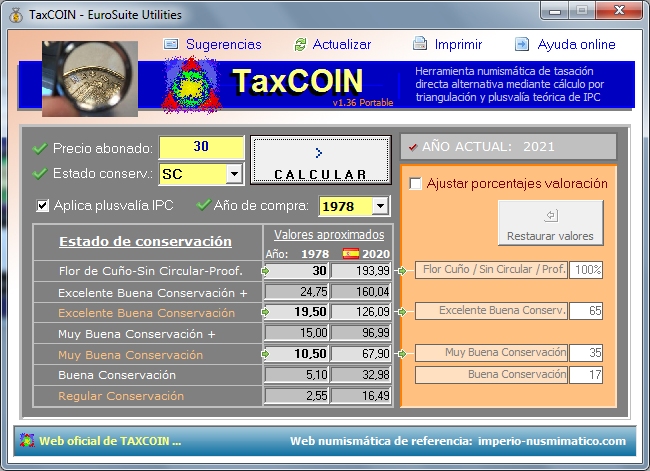Viewport: 650px width, 471px height.
Task: Select the Excelente Buena Conserv. percentage field
Action: [587, 311]
